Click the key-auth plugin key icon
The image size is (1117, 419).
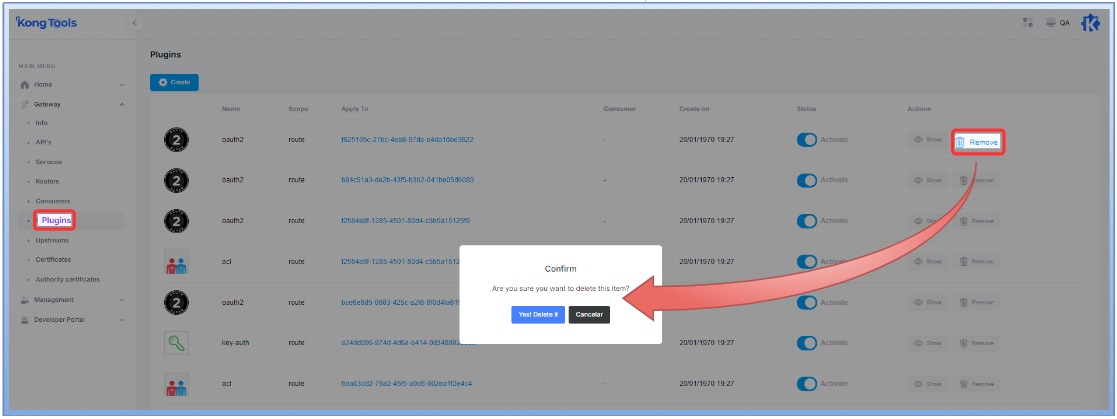point(176,343)
